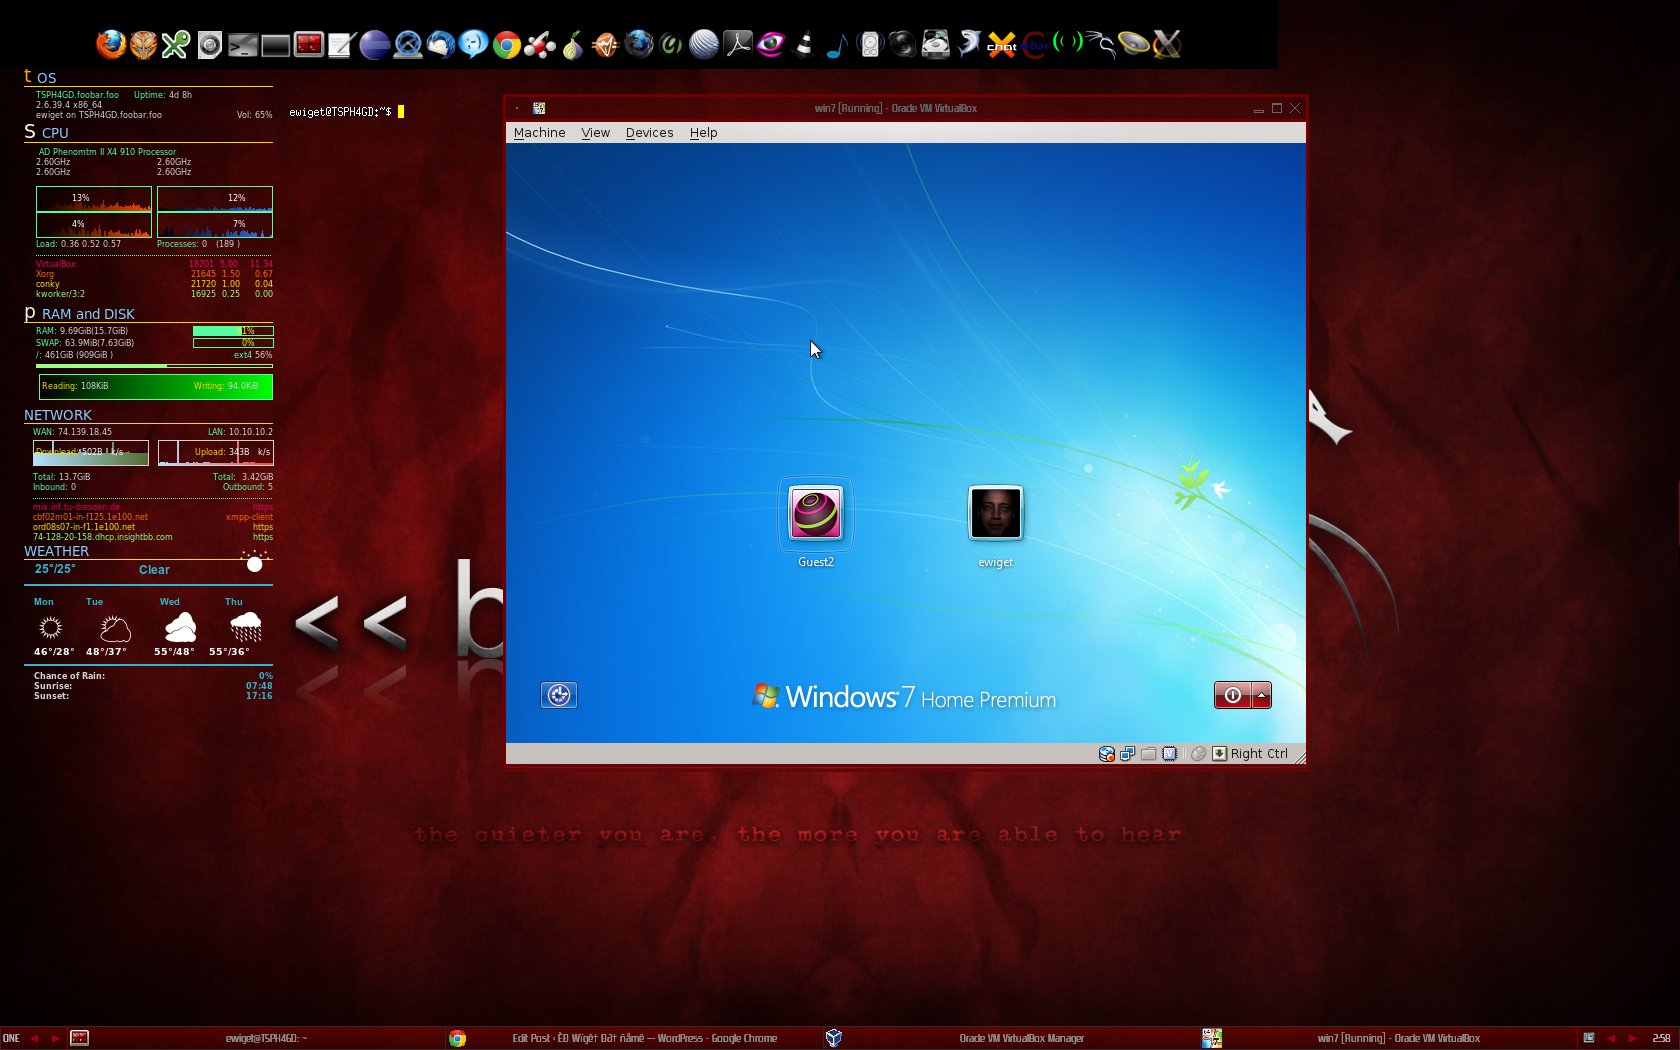Click the mouse integration indicator in status bar
Image resolution: width=1680 pixels, height=1050 pixels.
[x=1198, y=754]
